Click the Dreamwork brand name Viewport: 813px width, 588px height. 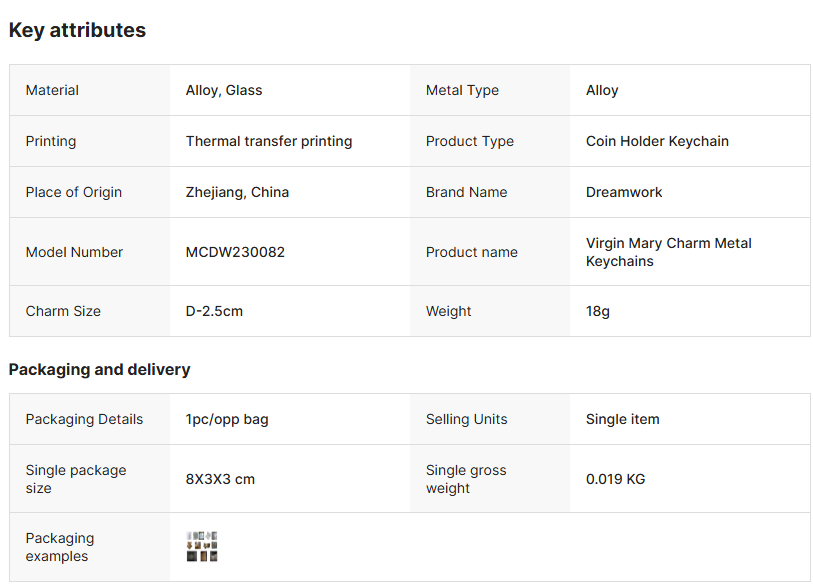tap(624, 192)
